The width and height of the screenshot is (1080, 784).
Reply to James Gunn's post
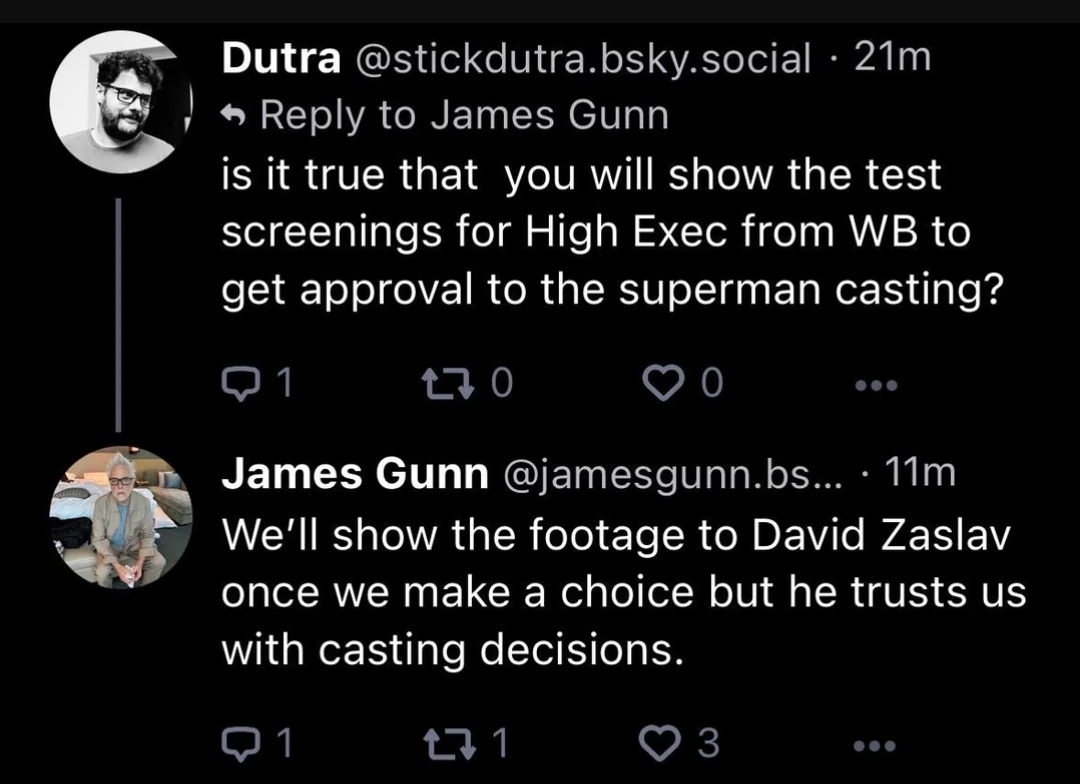(238, 743)
